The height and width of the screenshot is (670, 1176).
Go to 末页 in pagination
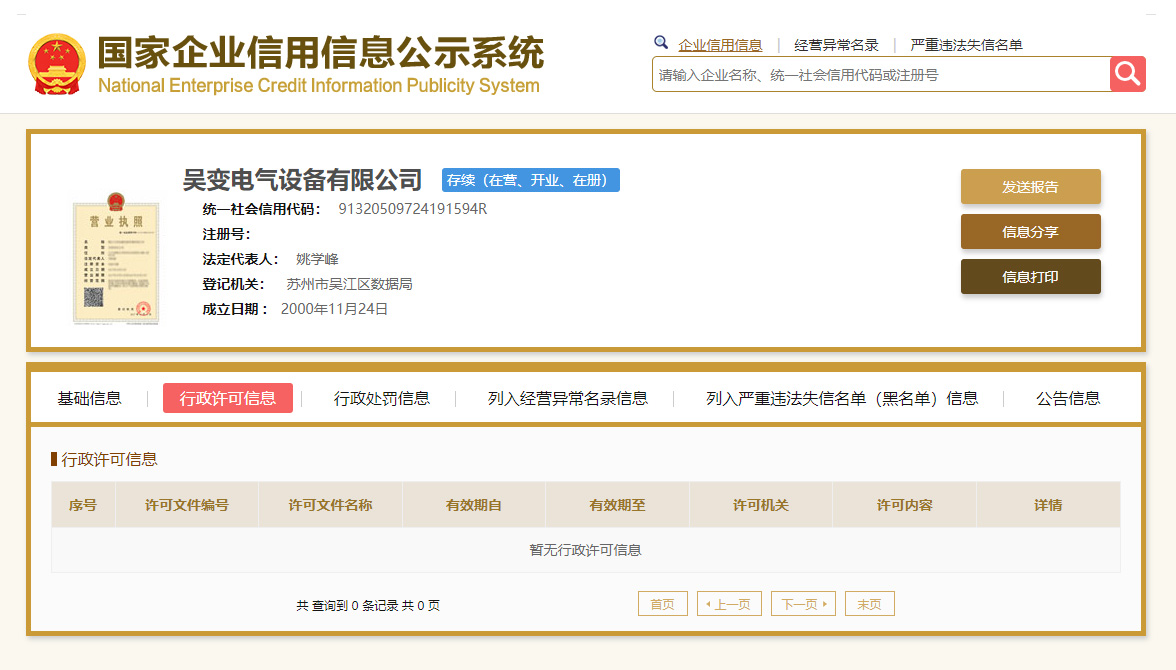[x=869, y=604]
